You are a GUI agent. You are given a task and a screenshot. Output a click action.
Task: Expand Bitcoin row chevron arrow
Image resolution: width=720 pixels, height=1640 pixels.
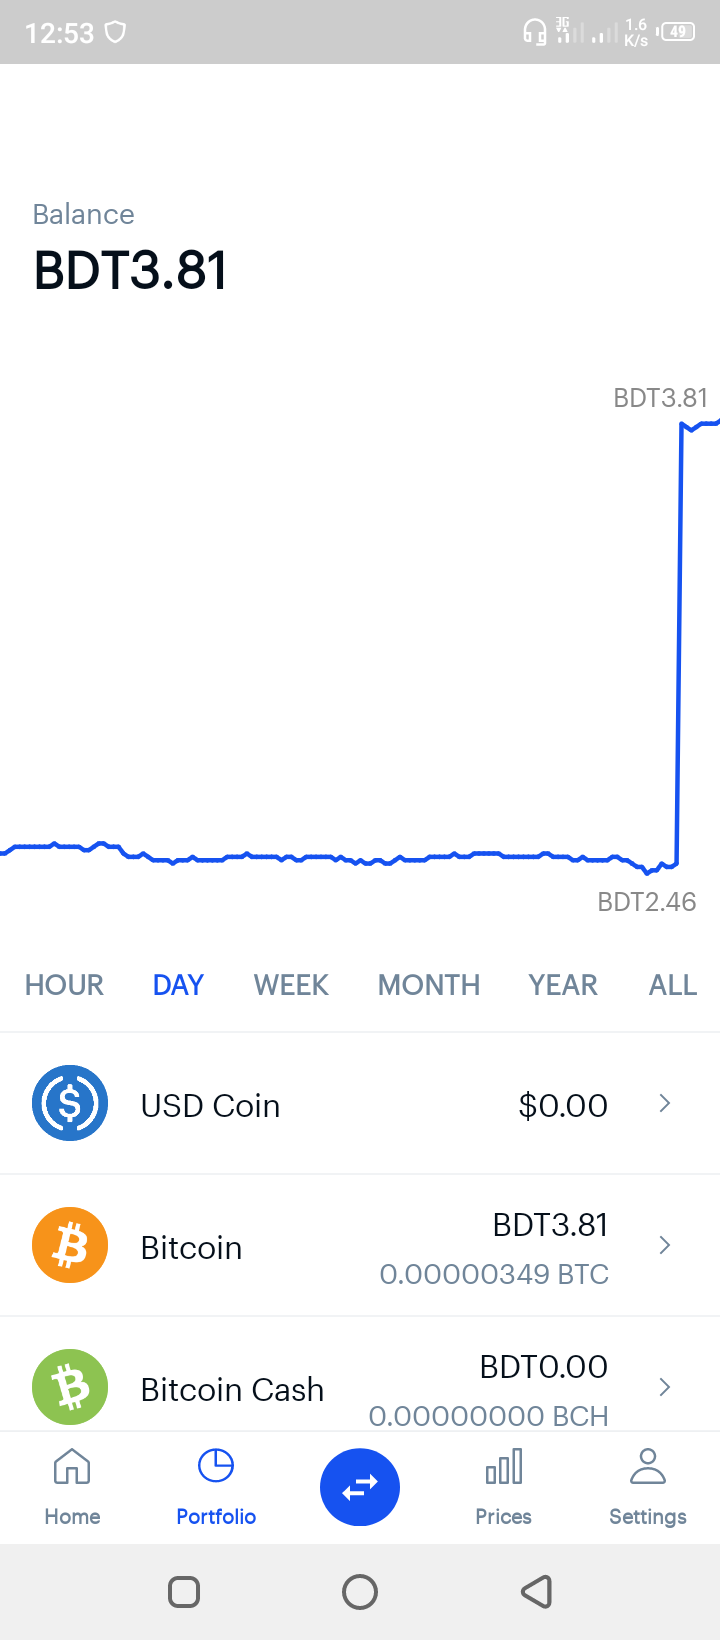[665, 1245]
